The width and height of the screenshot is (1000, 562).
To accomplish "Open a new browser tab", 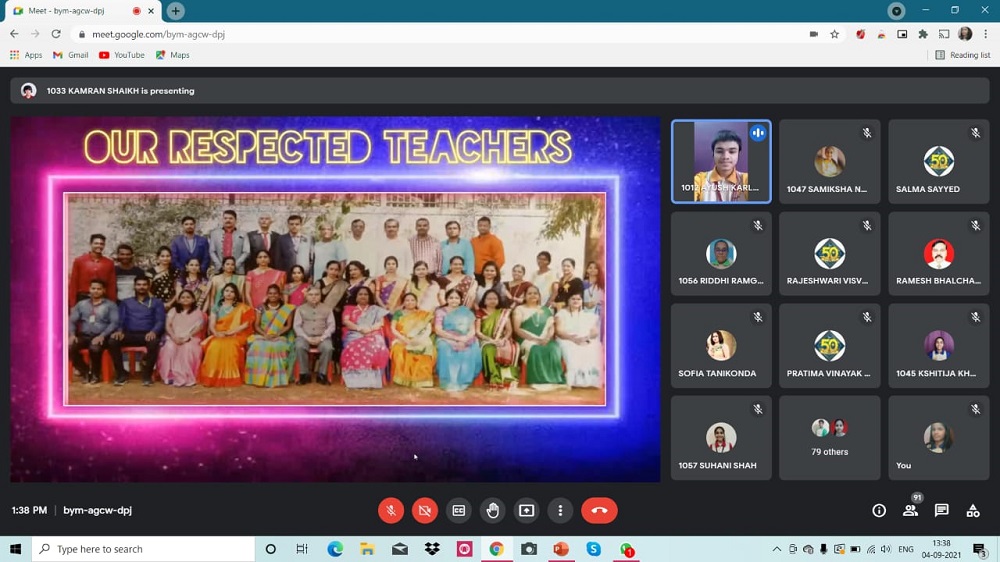I will (x=176, y=11).
